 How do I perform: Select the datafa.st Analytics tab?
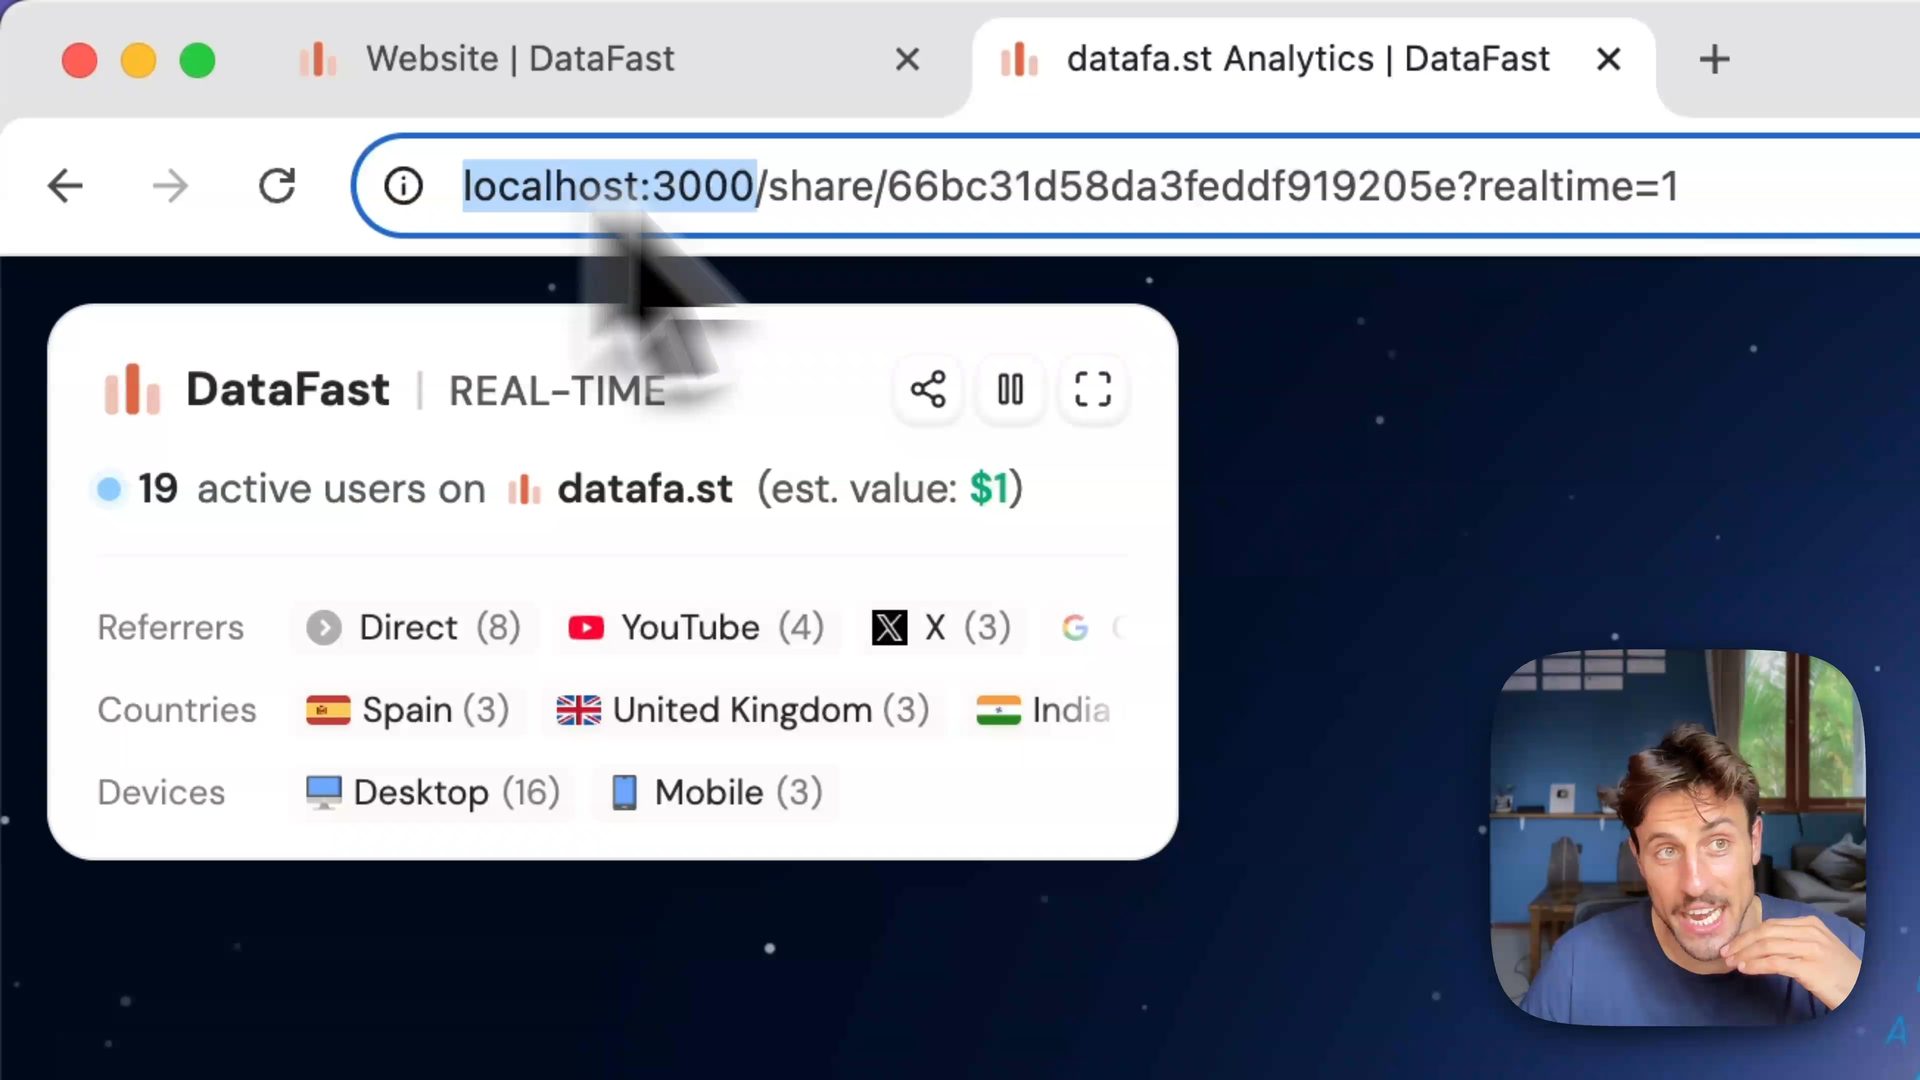[1307, 59]
